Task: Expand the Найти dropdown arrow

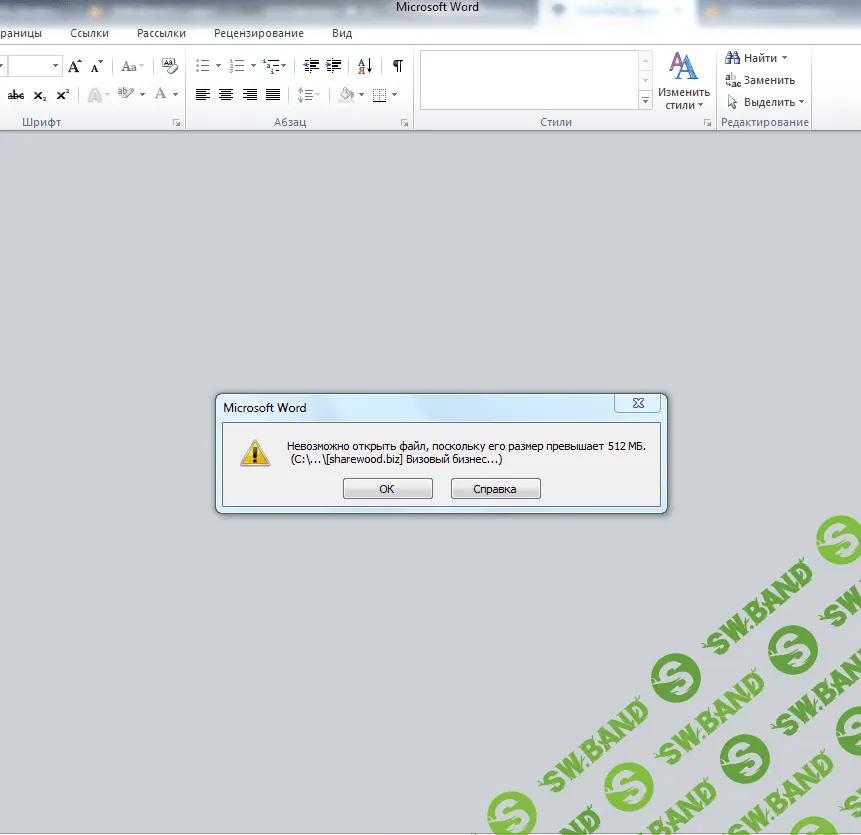Action: 784,58
